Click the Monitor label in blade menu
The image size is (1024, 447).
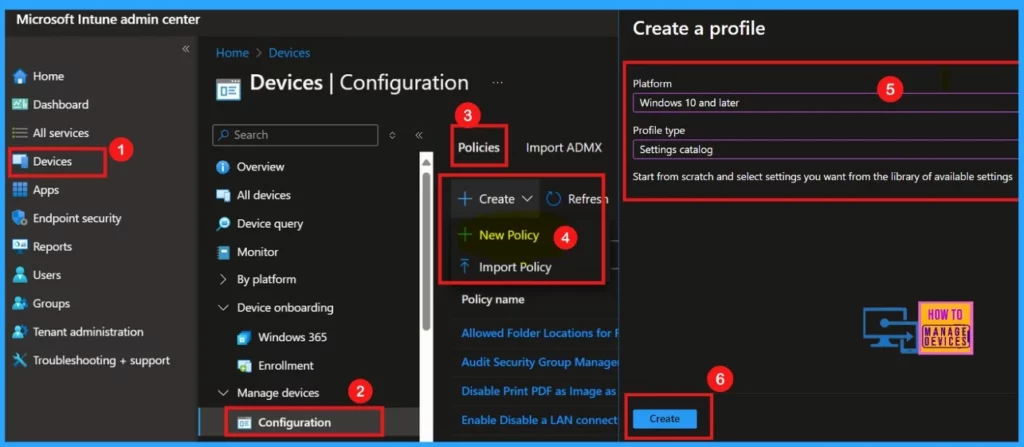[257, 252]
